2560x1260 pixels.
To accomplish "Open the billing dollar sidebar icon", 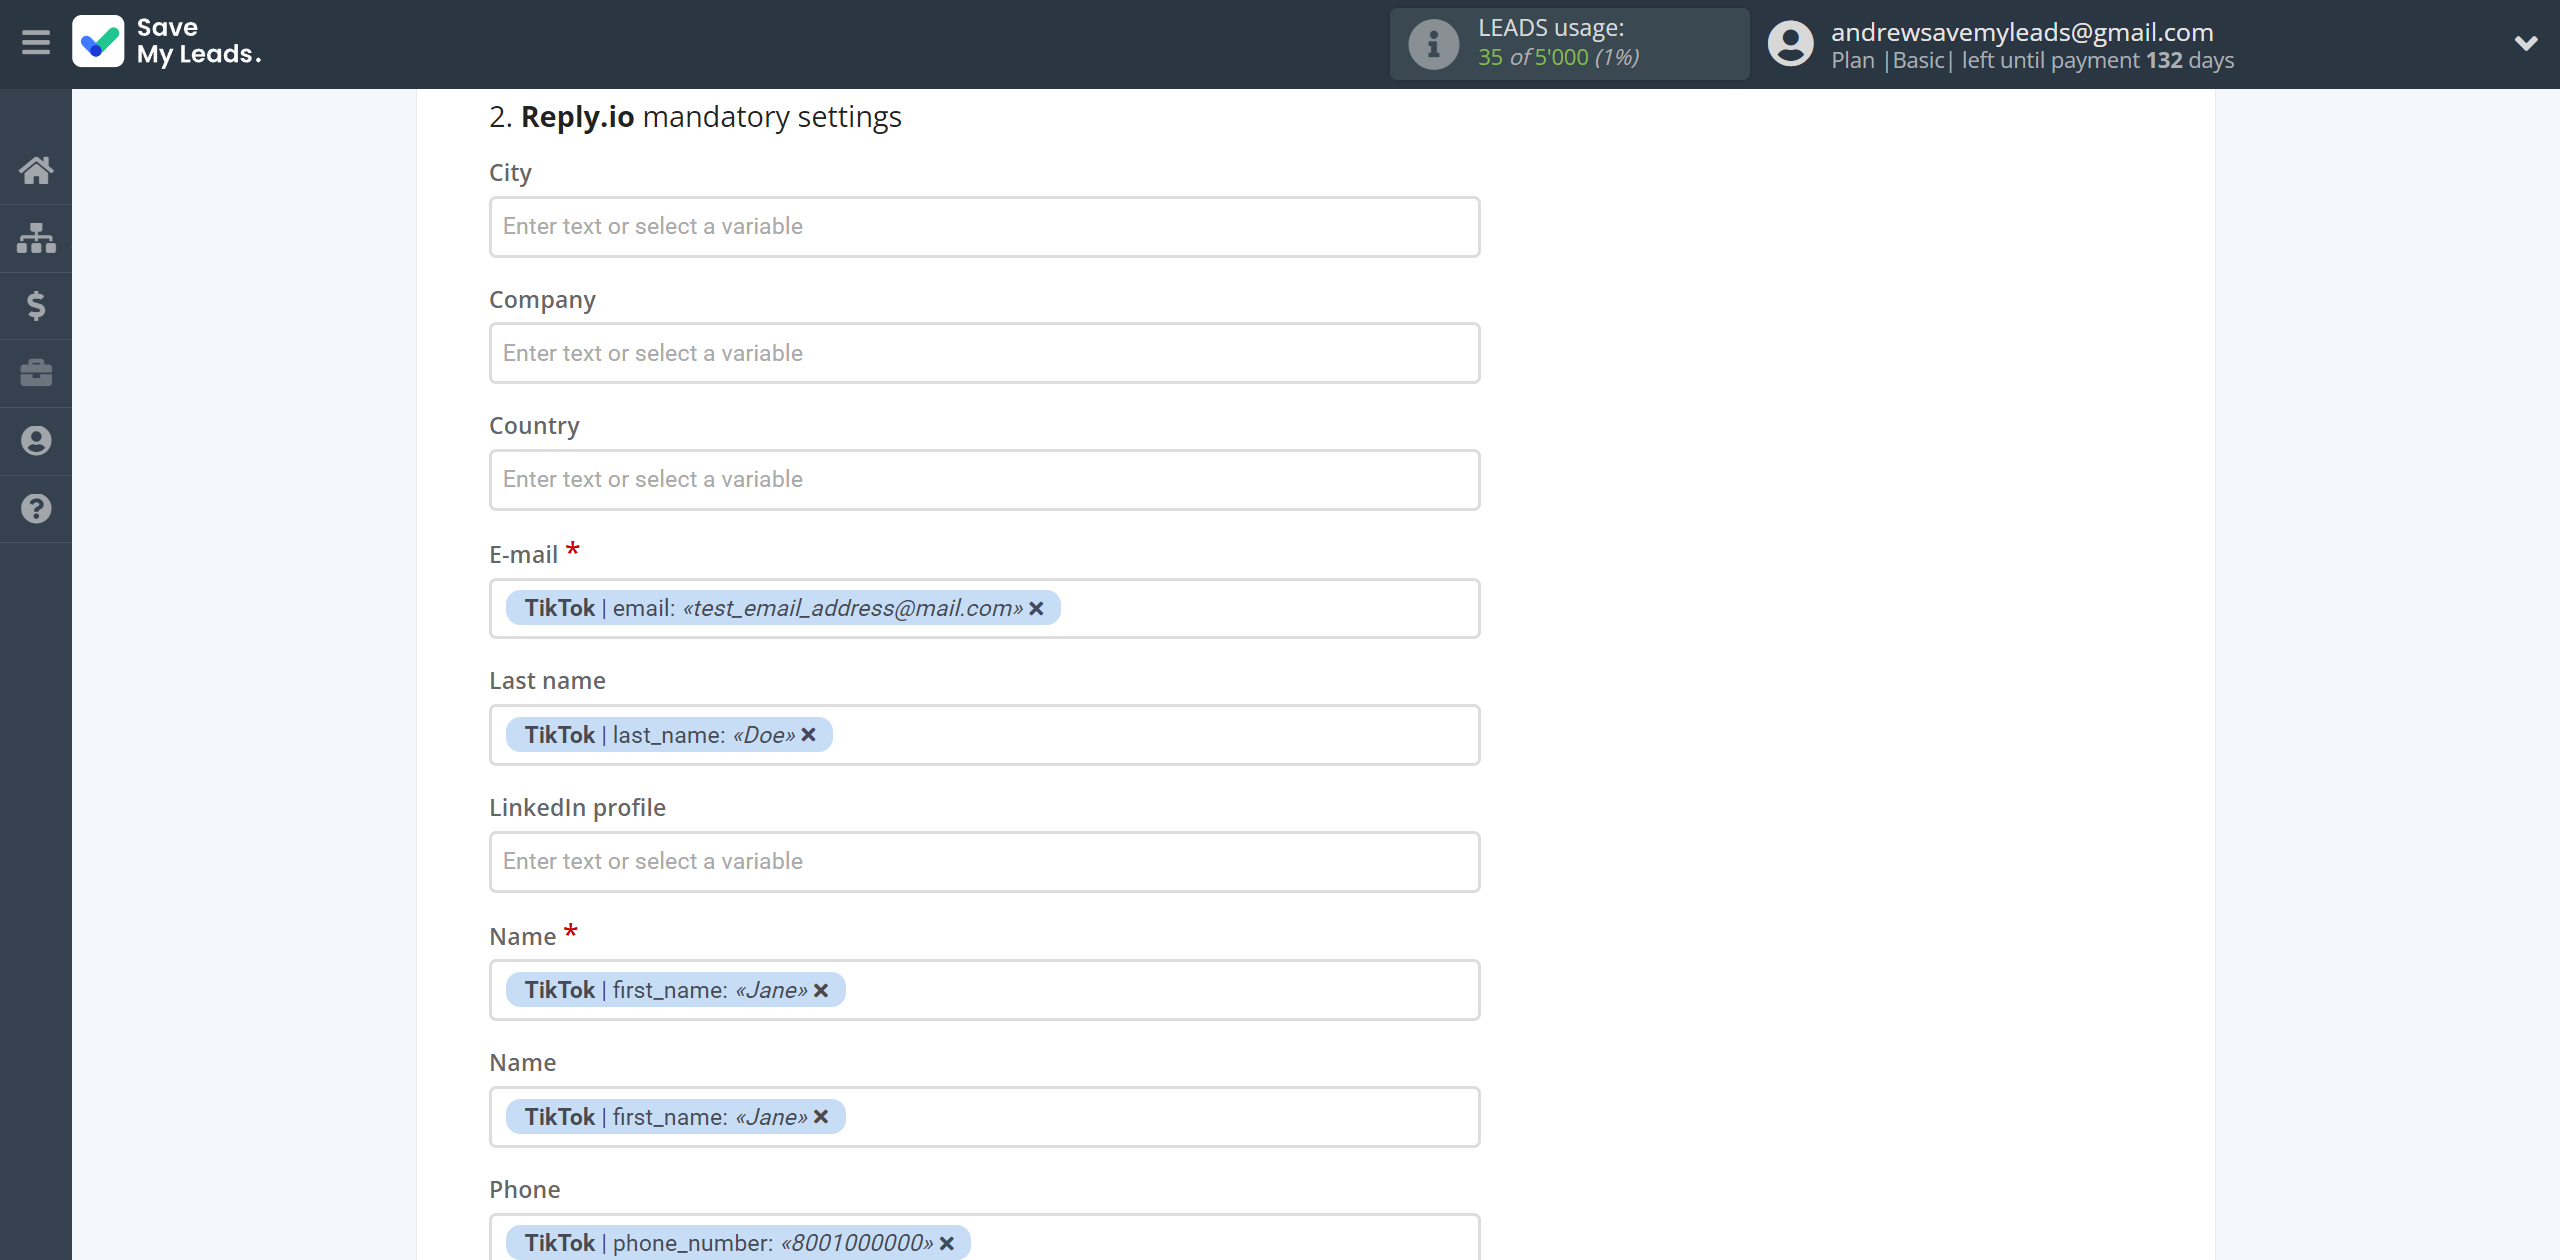I will point(36,305).
